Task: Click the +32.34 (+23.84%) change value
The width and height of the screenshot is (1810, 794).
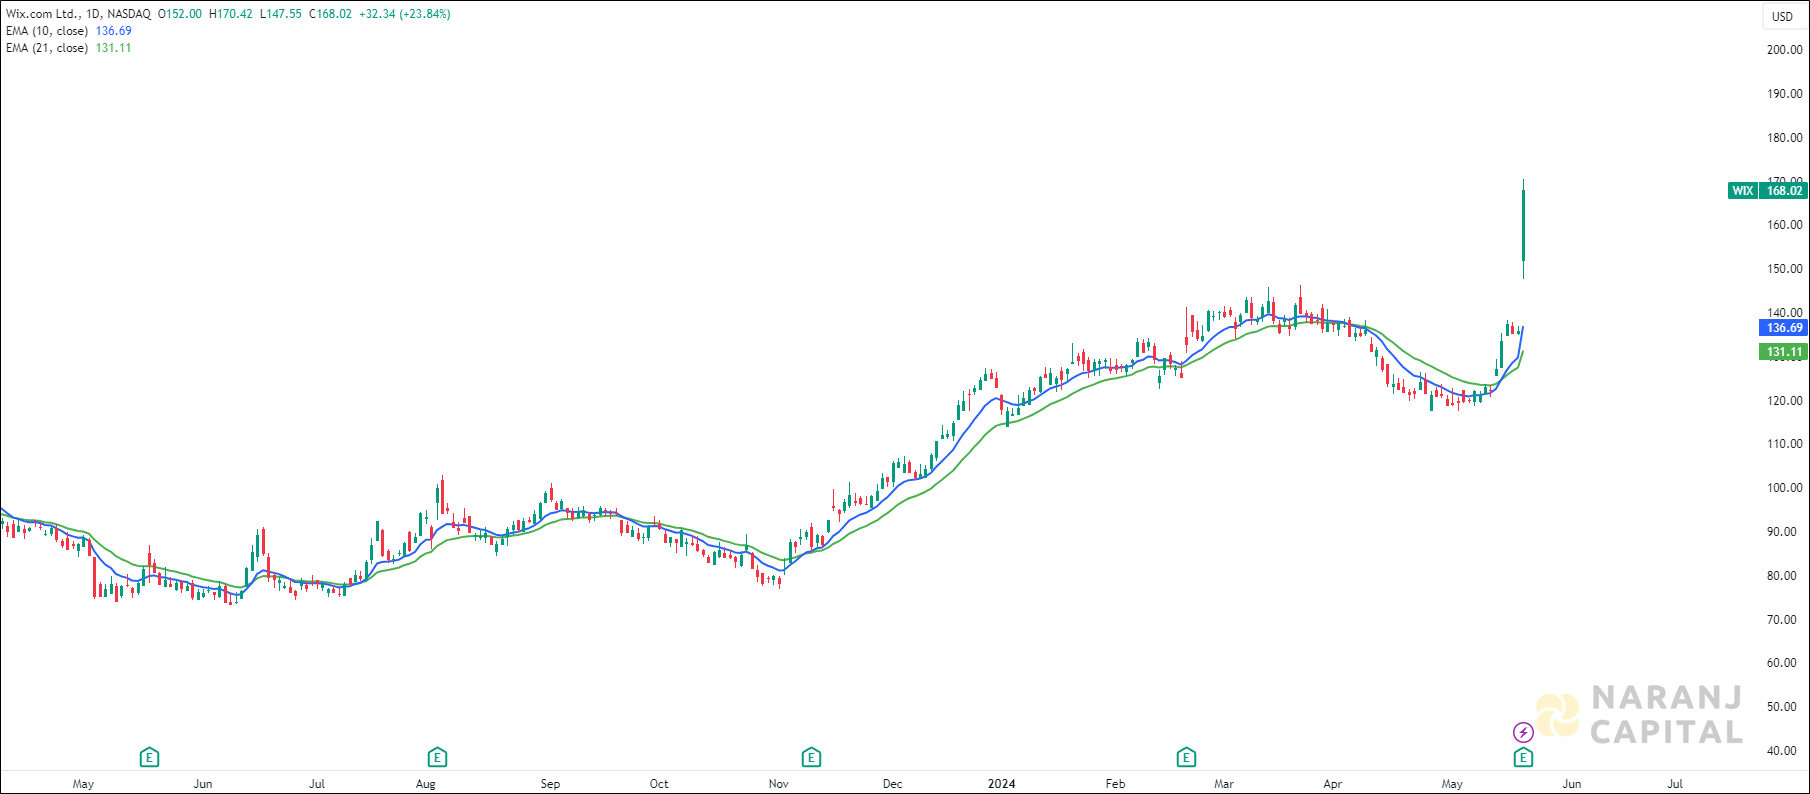Action: pyautogui.click(x=405, y=14)
